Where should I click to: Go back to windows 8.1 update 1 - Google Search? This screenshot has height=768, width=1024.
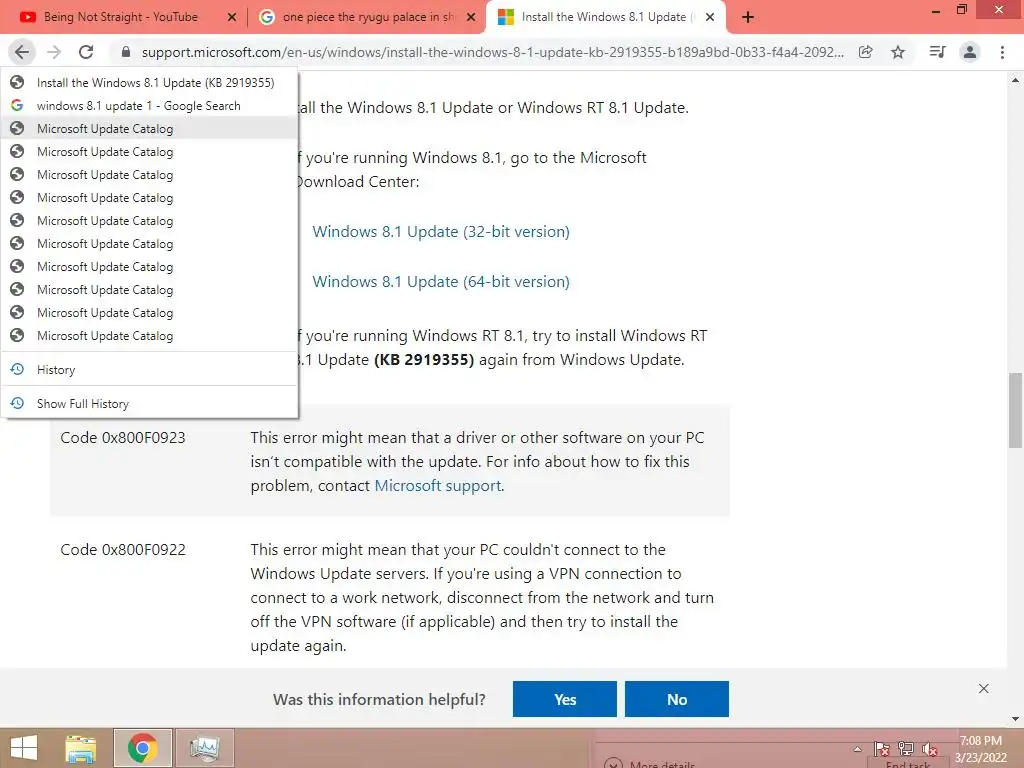150,106
